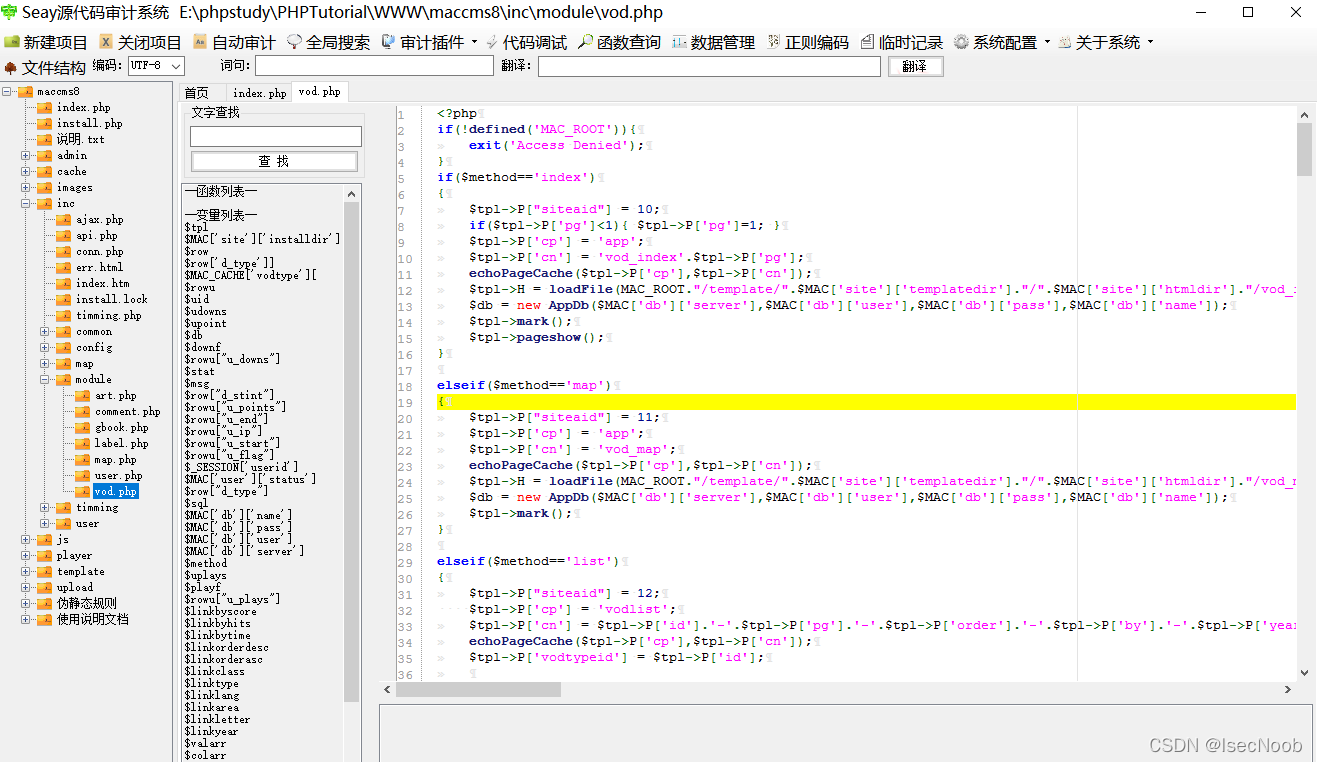Click the js folder icon
1317x762 pixels.
click(45, 539)
